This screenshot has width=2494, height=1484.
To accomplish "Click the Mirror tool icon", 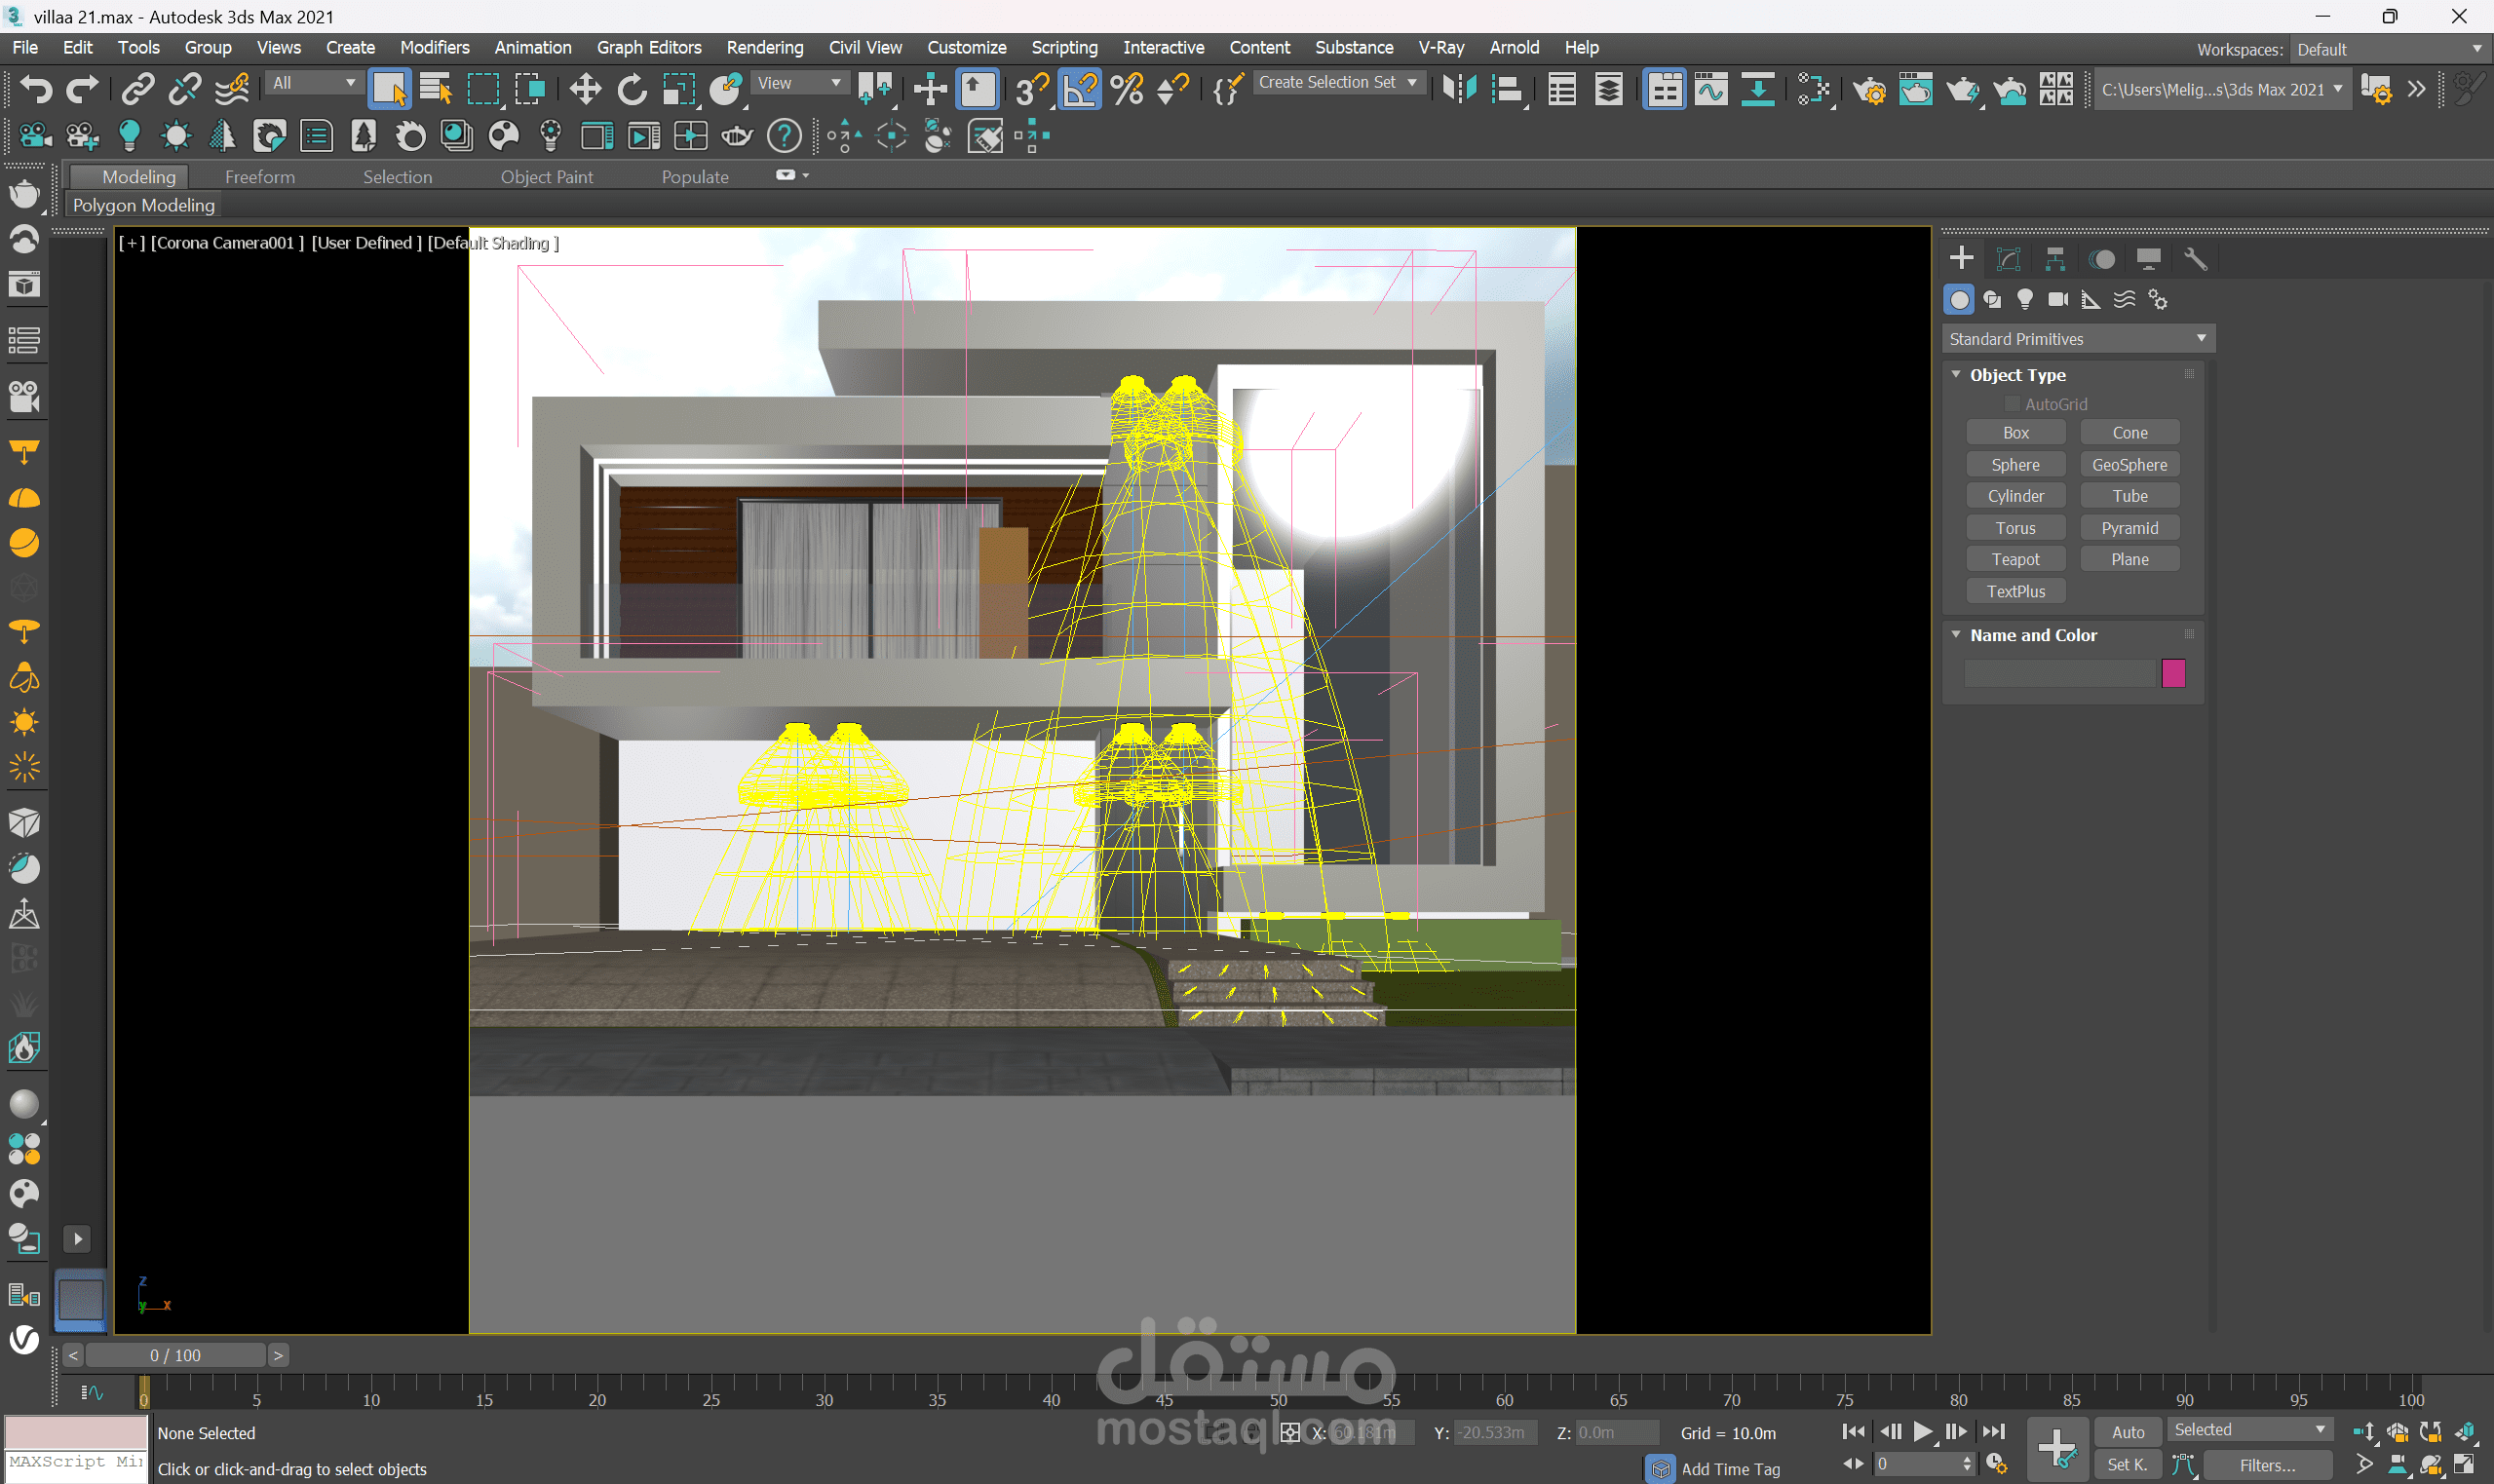I will [x=1459, y=90].
